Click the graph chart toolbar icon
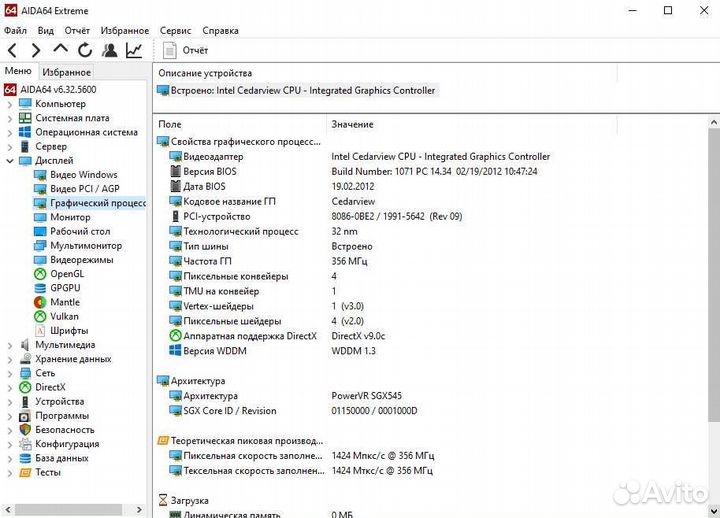Screen dimensions: 720x518 (x=134, y=50)
